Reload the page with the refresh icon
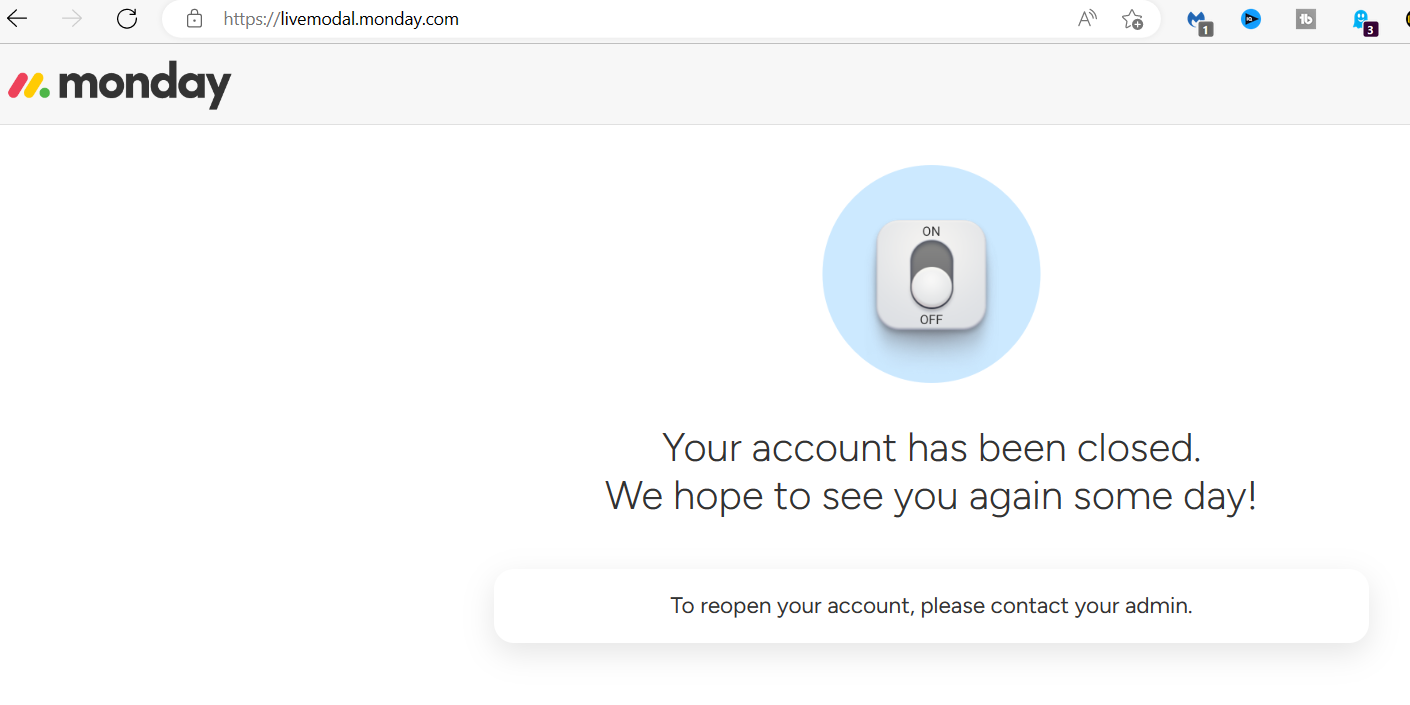Viewport: 1410px width, 705px height. [127, 18]
